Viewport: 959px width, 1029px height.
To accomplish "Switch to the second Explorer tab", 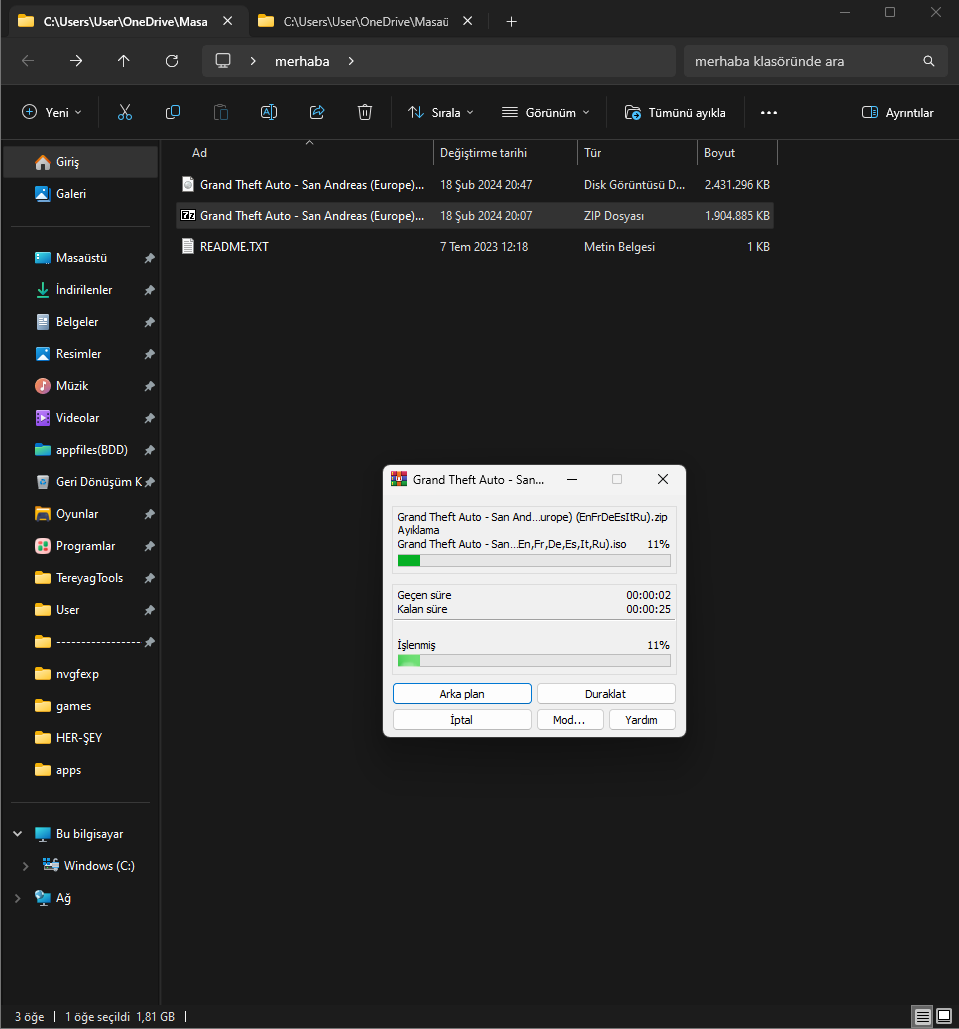I will [365, 21].
